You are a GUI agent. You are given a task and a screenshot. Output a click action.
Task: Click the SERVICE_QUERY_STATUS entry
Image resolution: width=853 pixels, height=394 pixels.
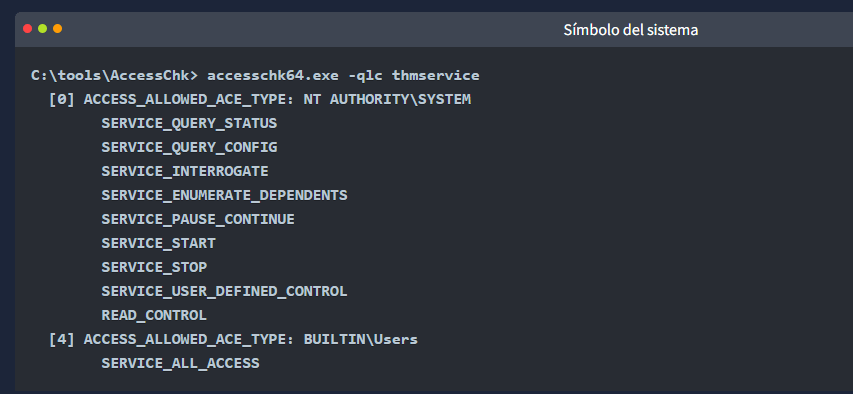[x=189, y=124]
